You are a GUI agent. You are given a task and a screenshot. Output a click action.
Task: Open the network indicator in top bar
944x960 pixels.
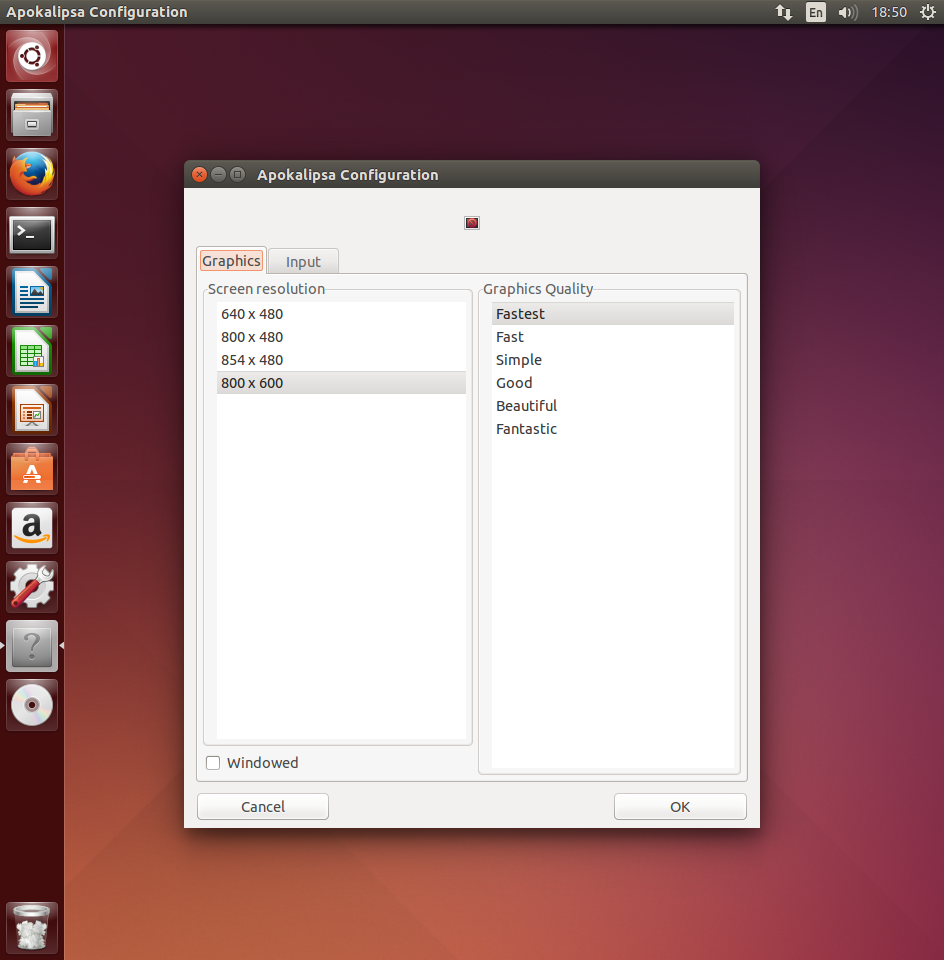(x=784, y=12)
